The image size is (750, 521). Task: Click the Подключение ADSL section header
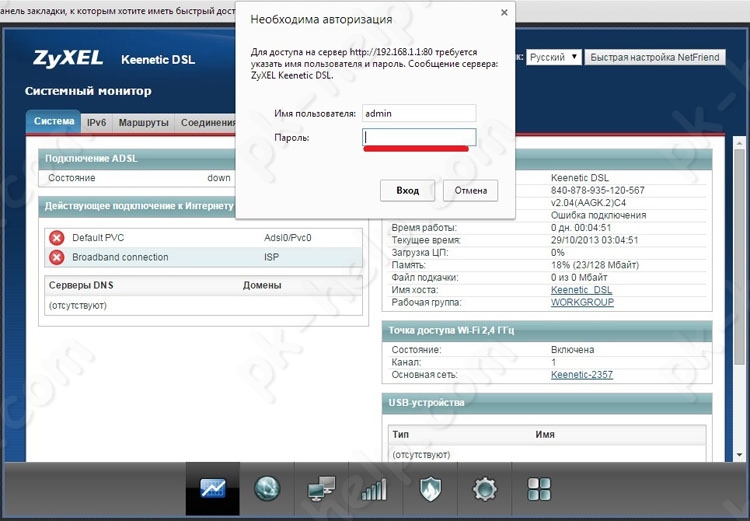pyautogui.click(x=137, y=158)
